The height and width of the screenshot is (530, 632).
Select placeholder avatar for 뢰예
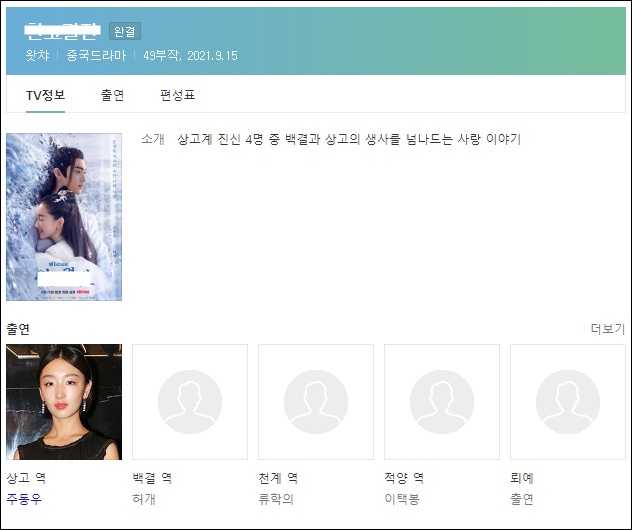(568, 402)
